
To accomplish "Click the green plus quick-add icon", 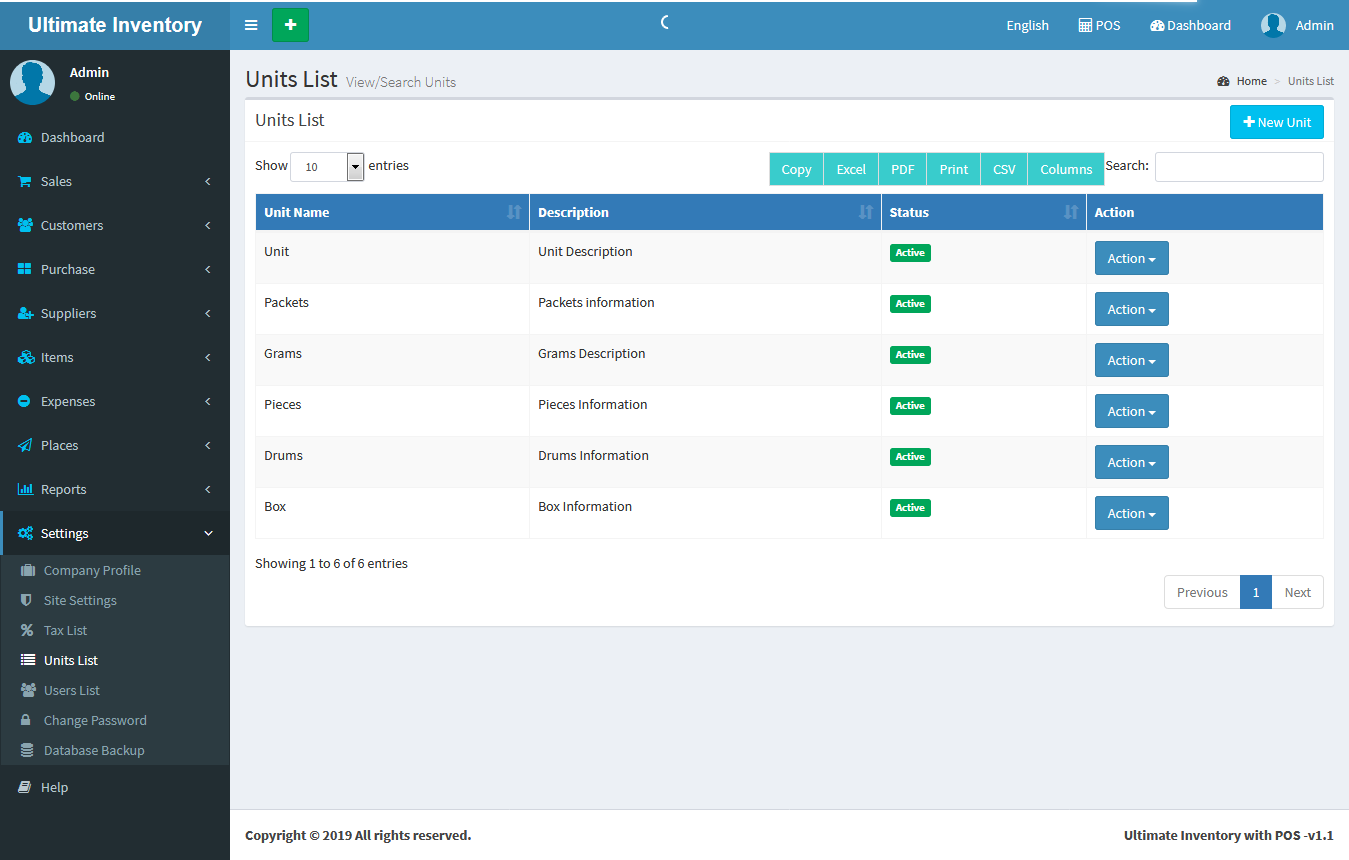I will tap(290, 25).
